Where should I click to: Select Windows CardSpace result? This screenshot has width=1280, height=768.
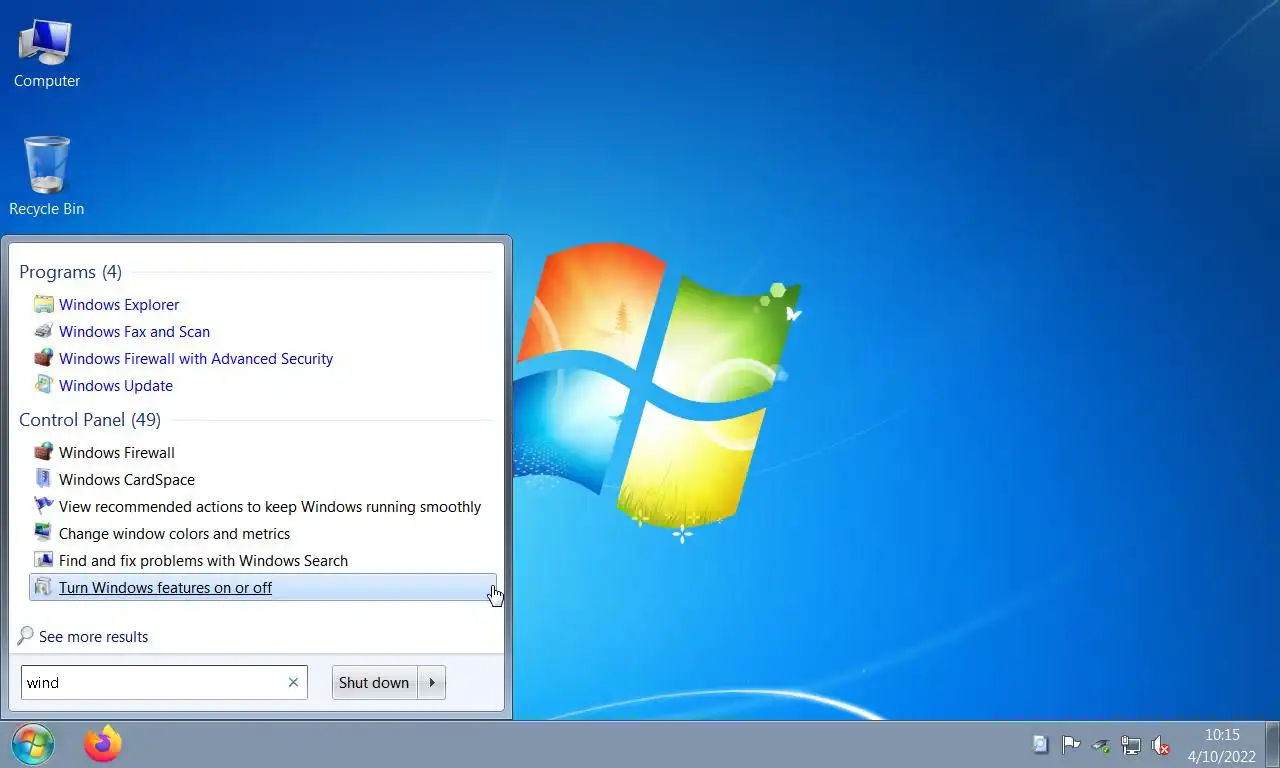pyautogui.click(x=127, y=479)
